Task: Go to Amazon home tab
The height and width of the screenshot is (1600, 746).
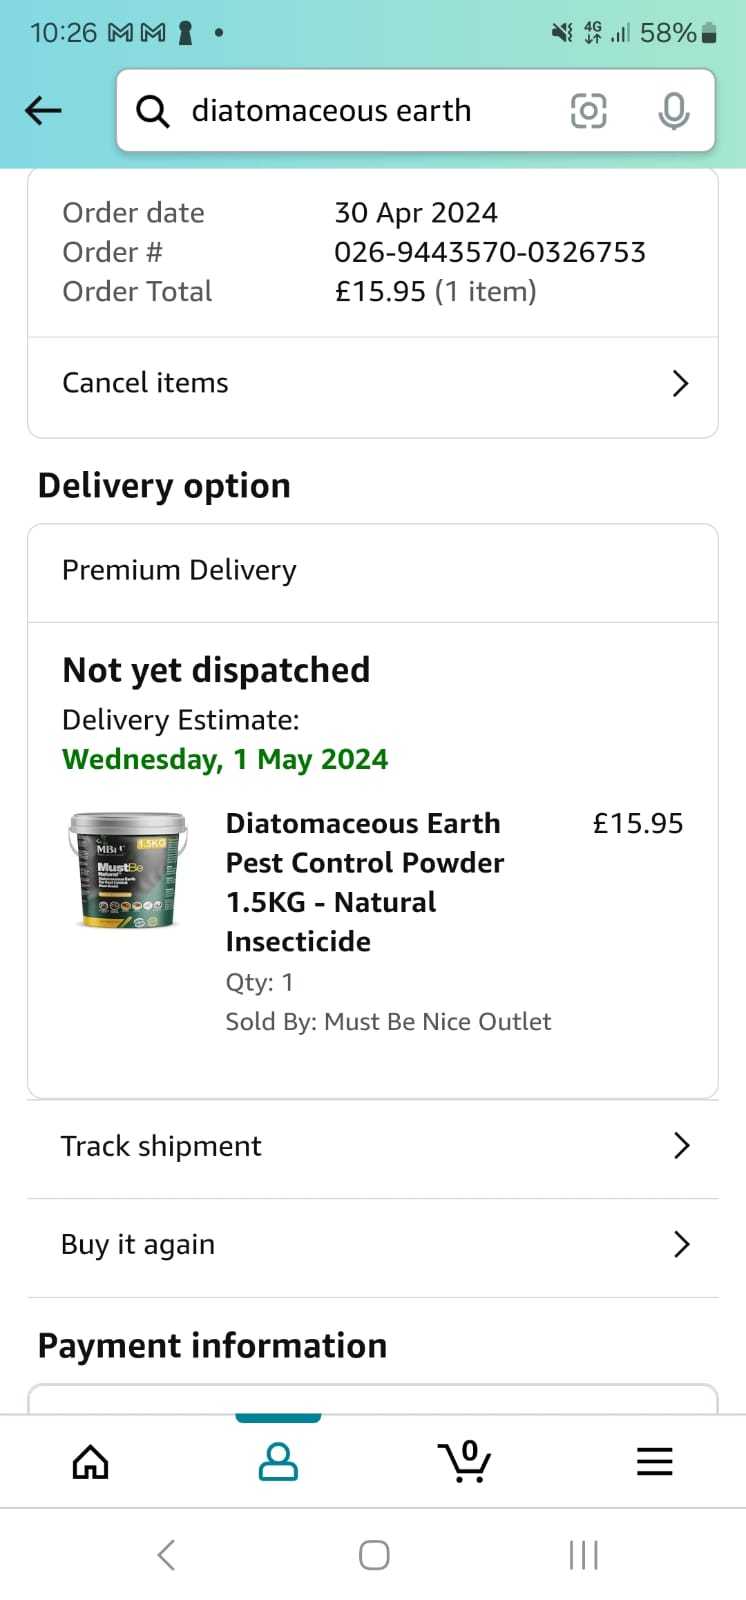Action: click(x=91, y=1462)
